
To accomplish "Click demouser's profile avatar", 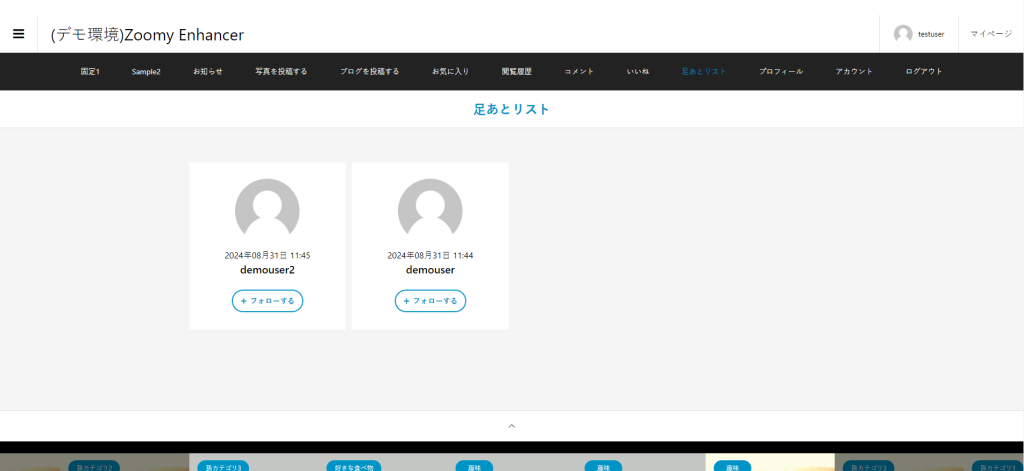I will click(430, 211).
